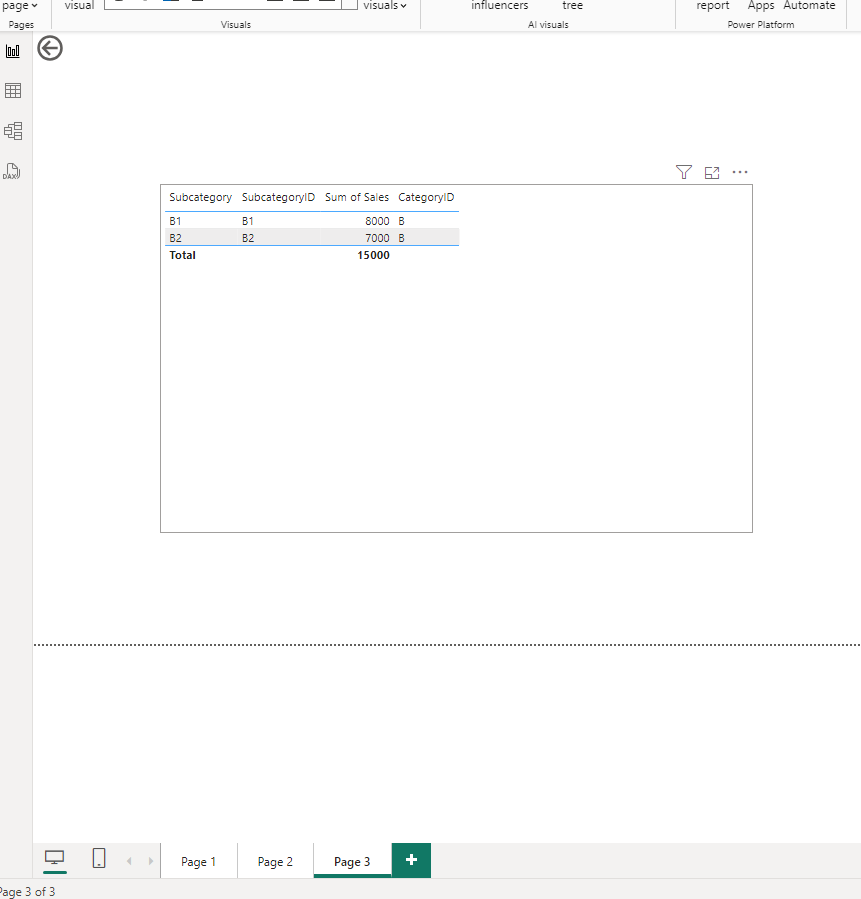Open the page dropdown in ribbon
This screenshot has height=899, width=861.
(x=20, y=6)
